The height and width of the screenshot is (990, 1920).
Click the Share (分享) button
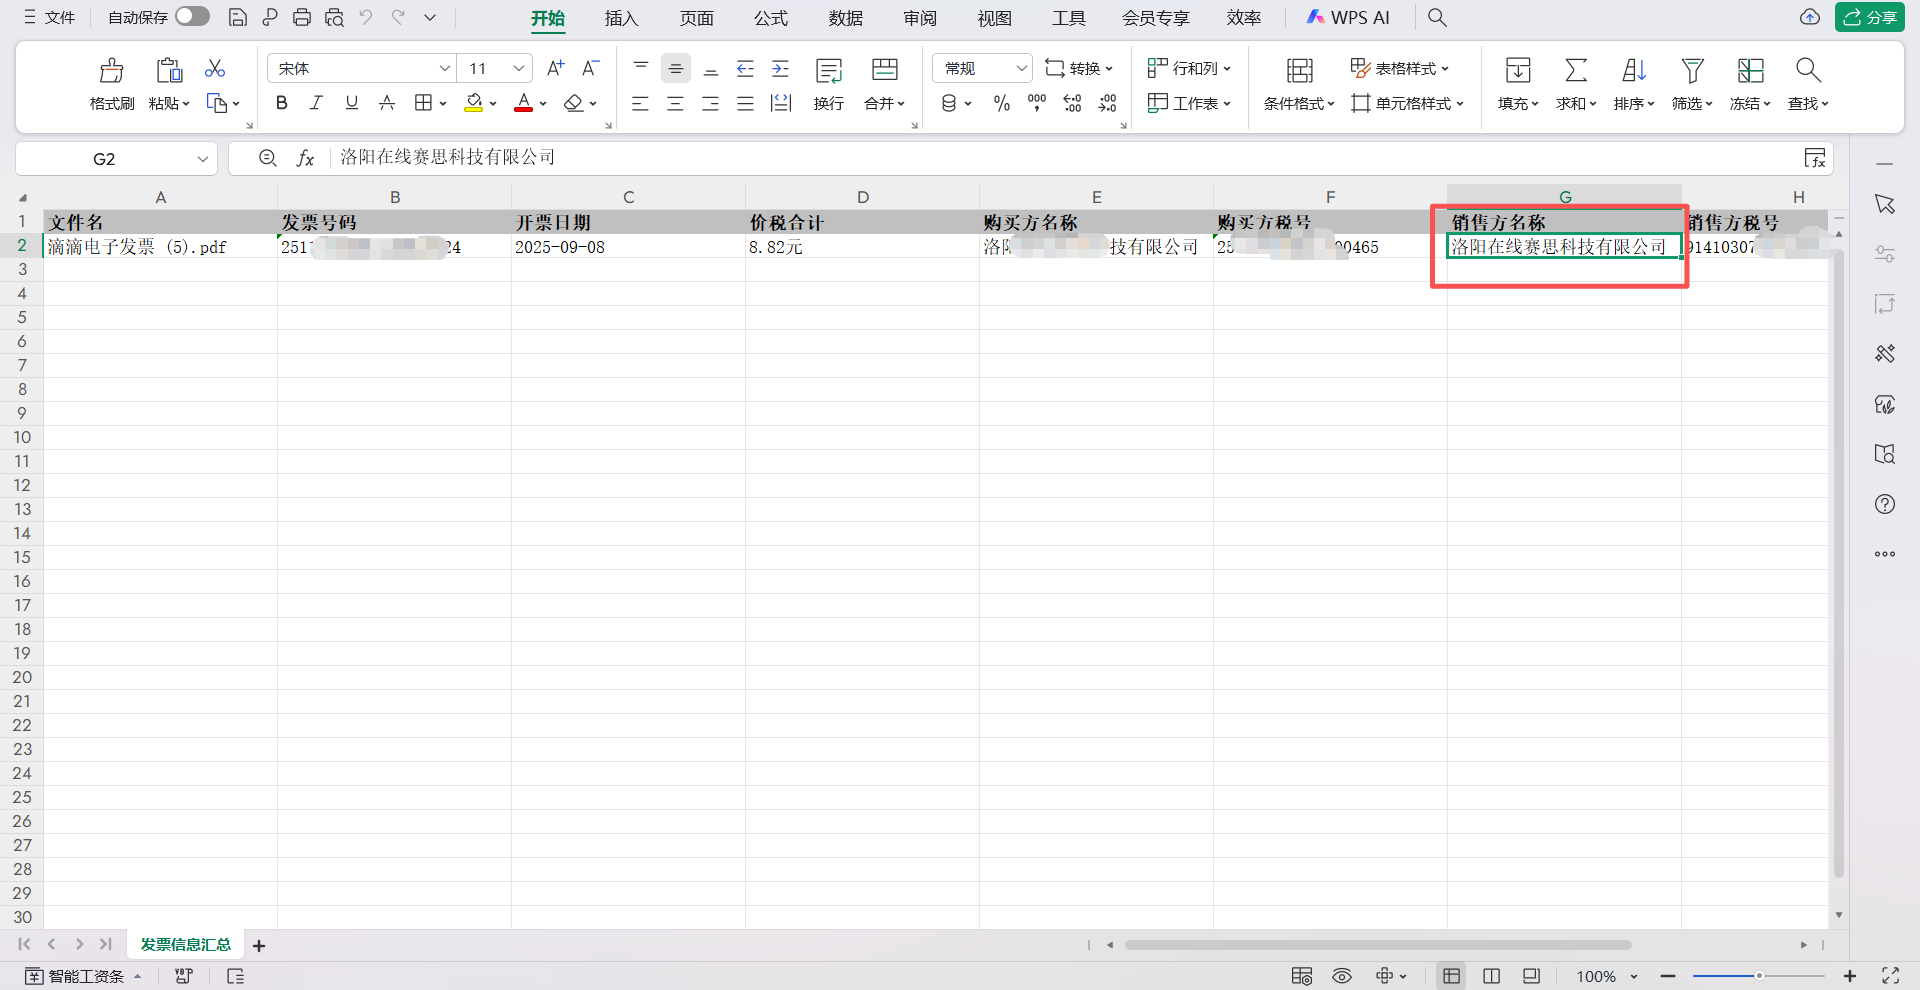point(1870,17)
